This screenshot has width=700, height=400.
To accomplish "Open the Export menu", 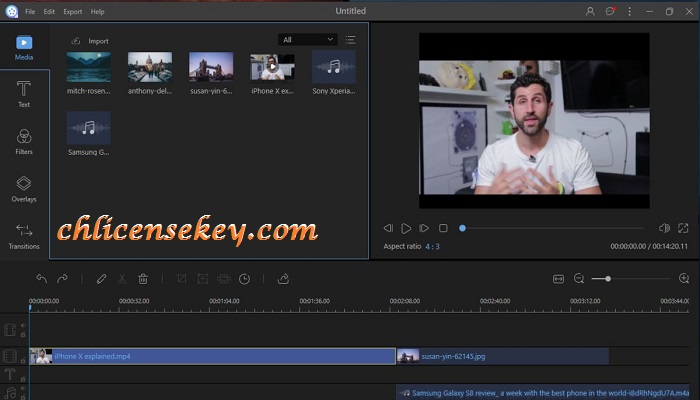I will [73, 12].
